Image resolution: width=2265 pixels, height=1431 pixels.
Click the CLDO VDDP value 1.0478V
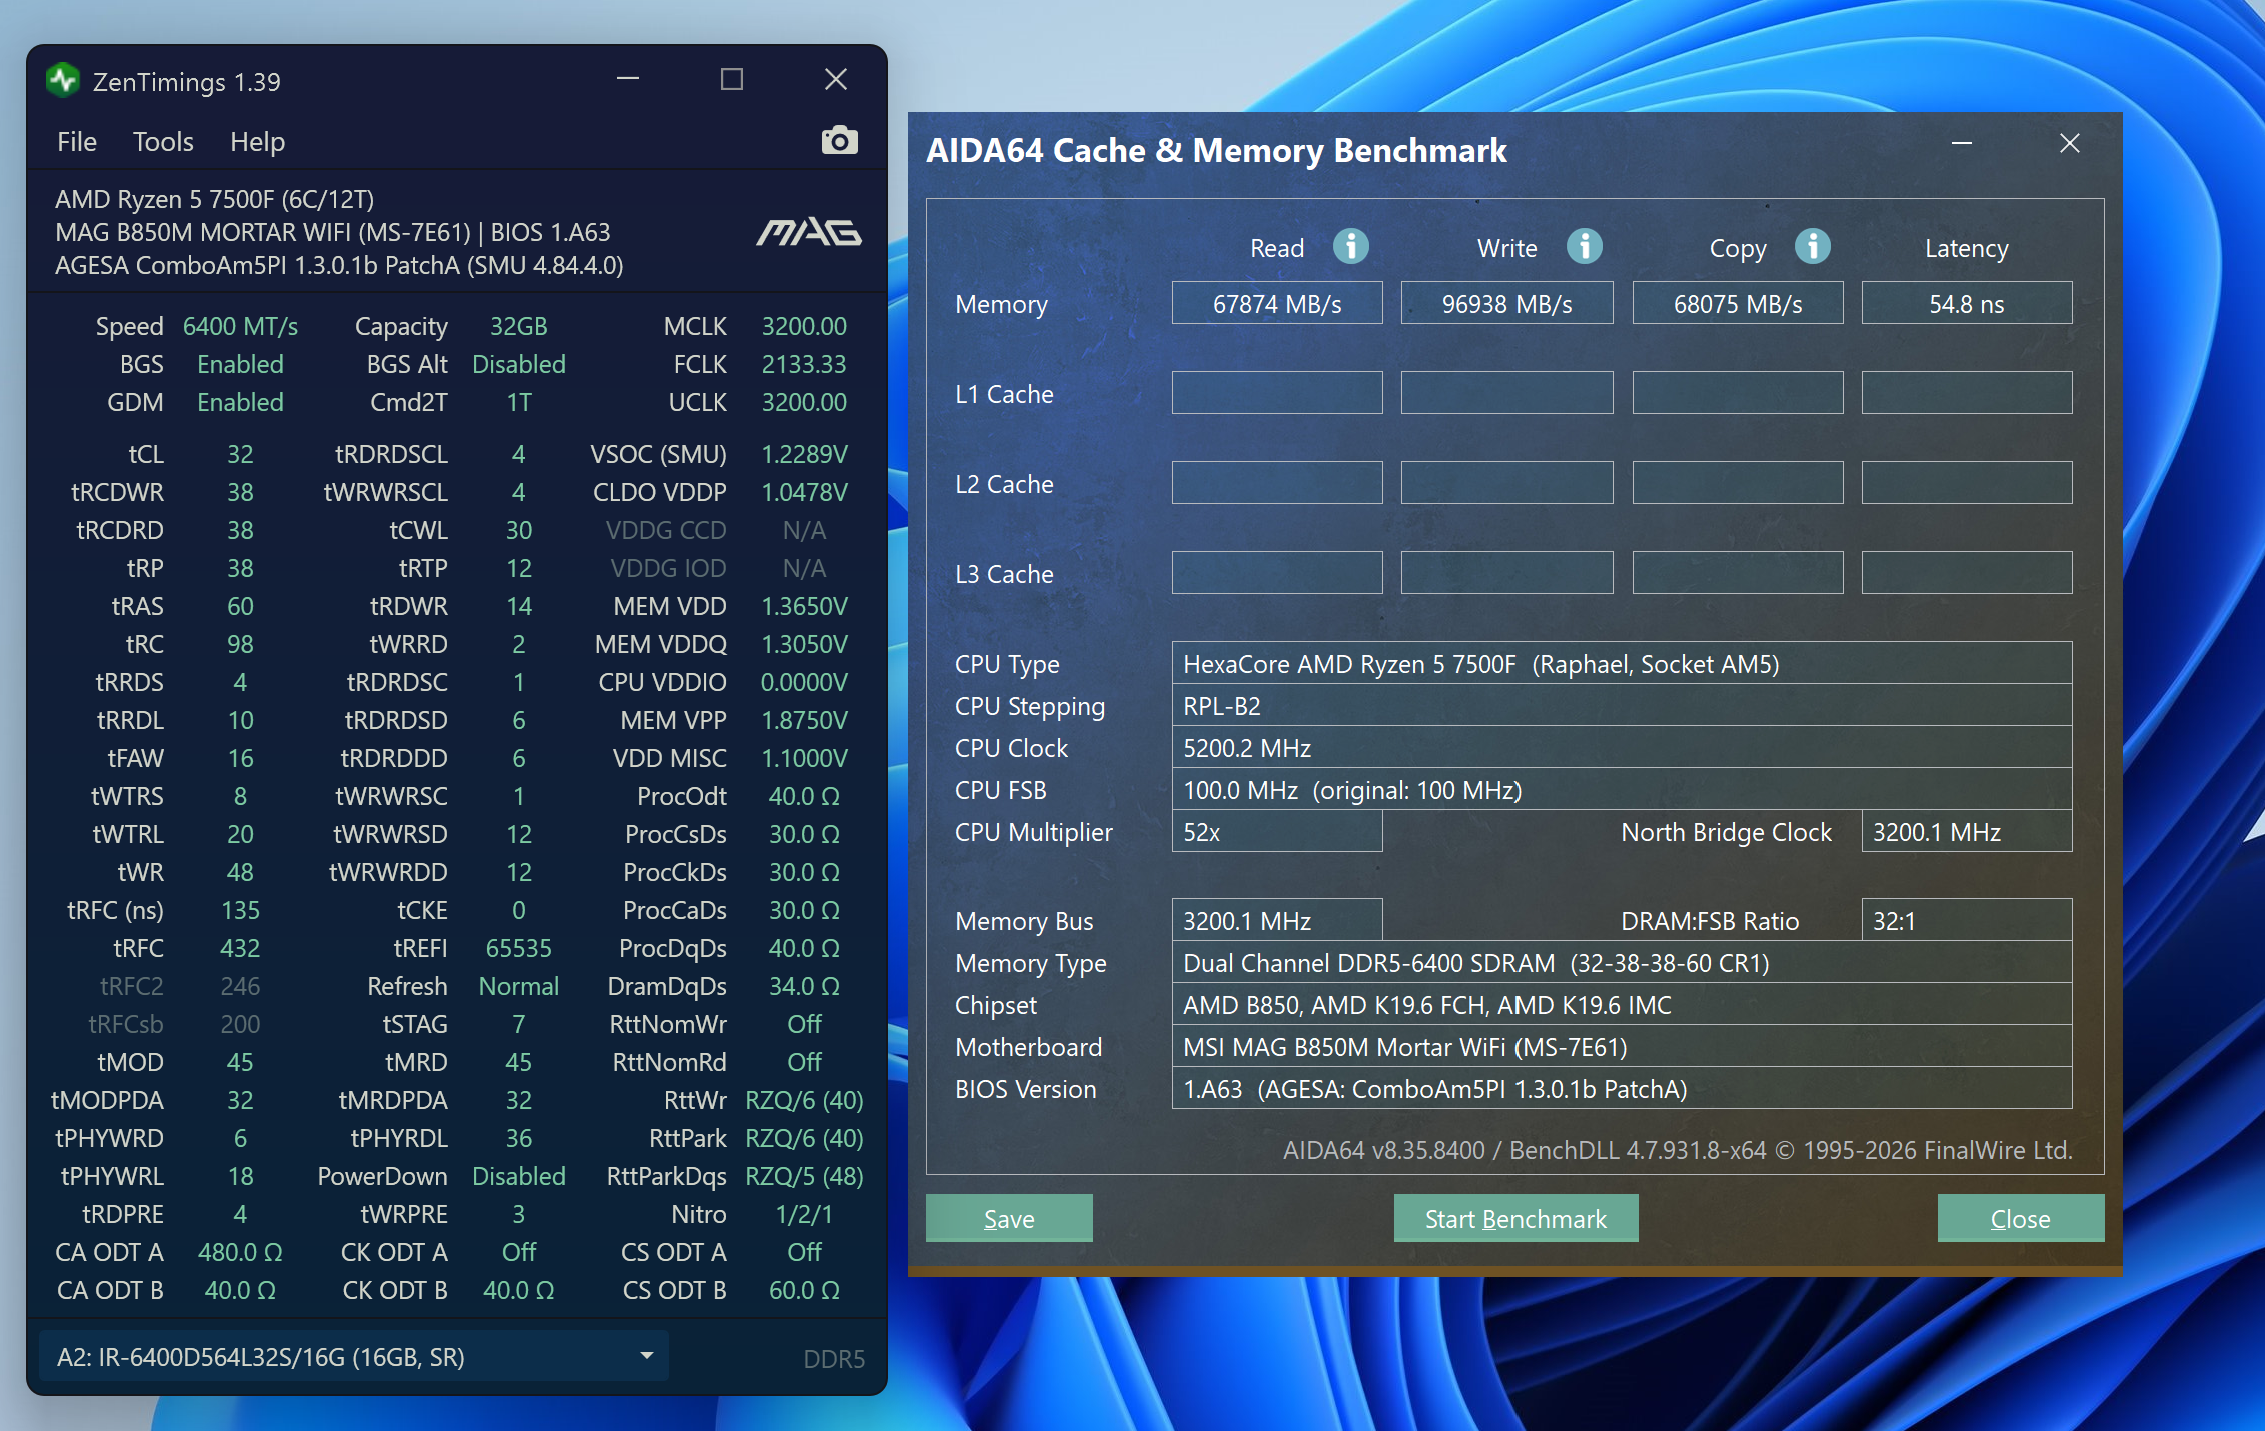coord(804,493)
